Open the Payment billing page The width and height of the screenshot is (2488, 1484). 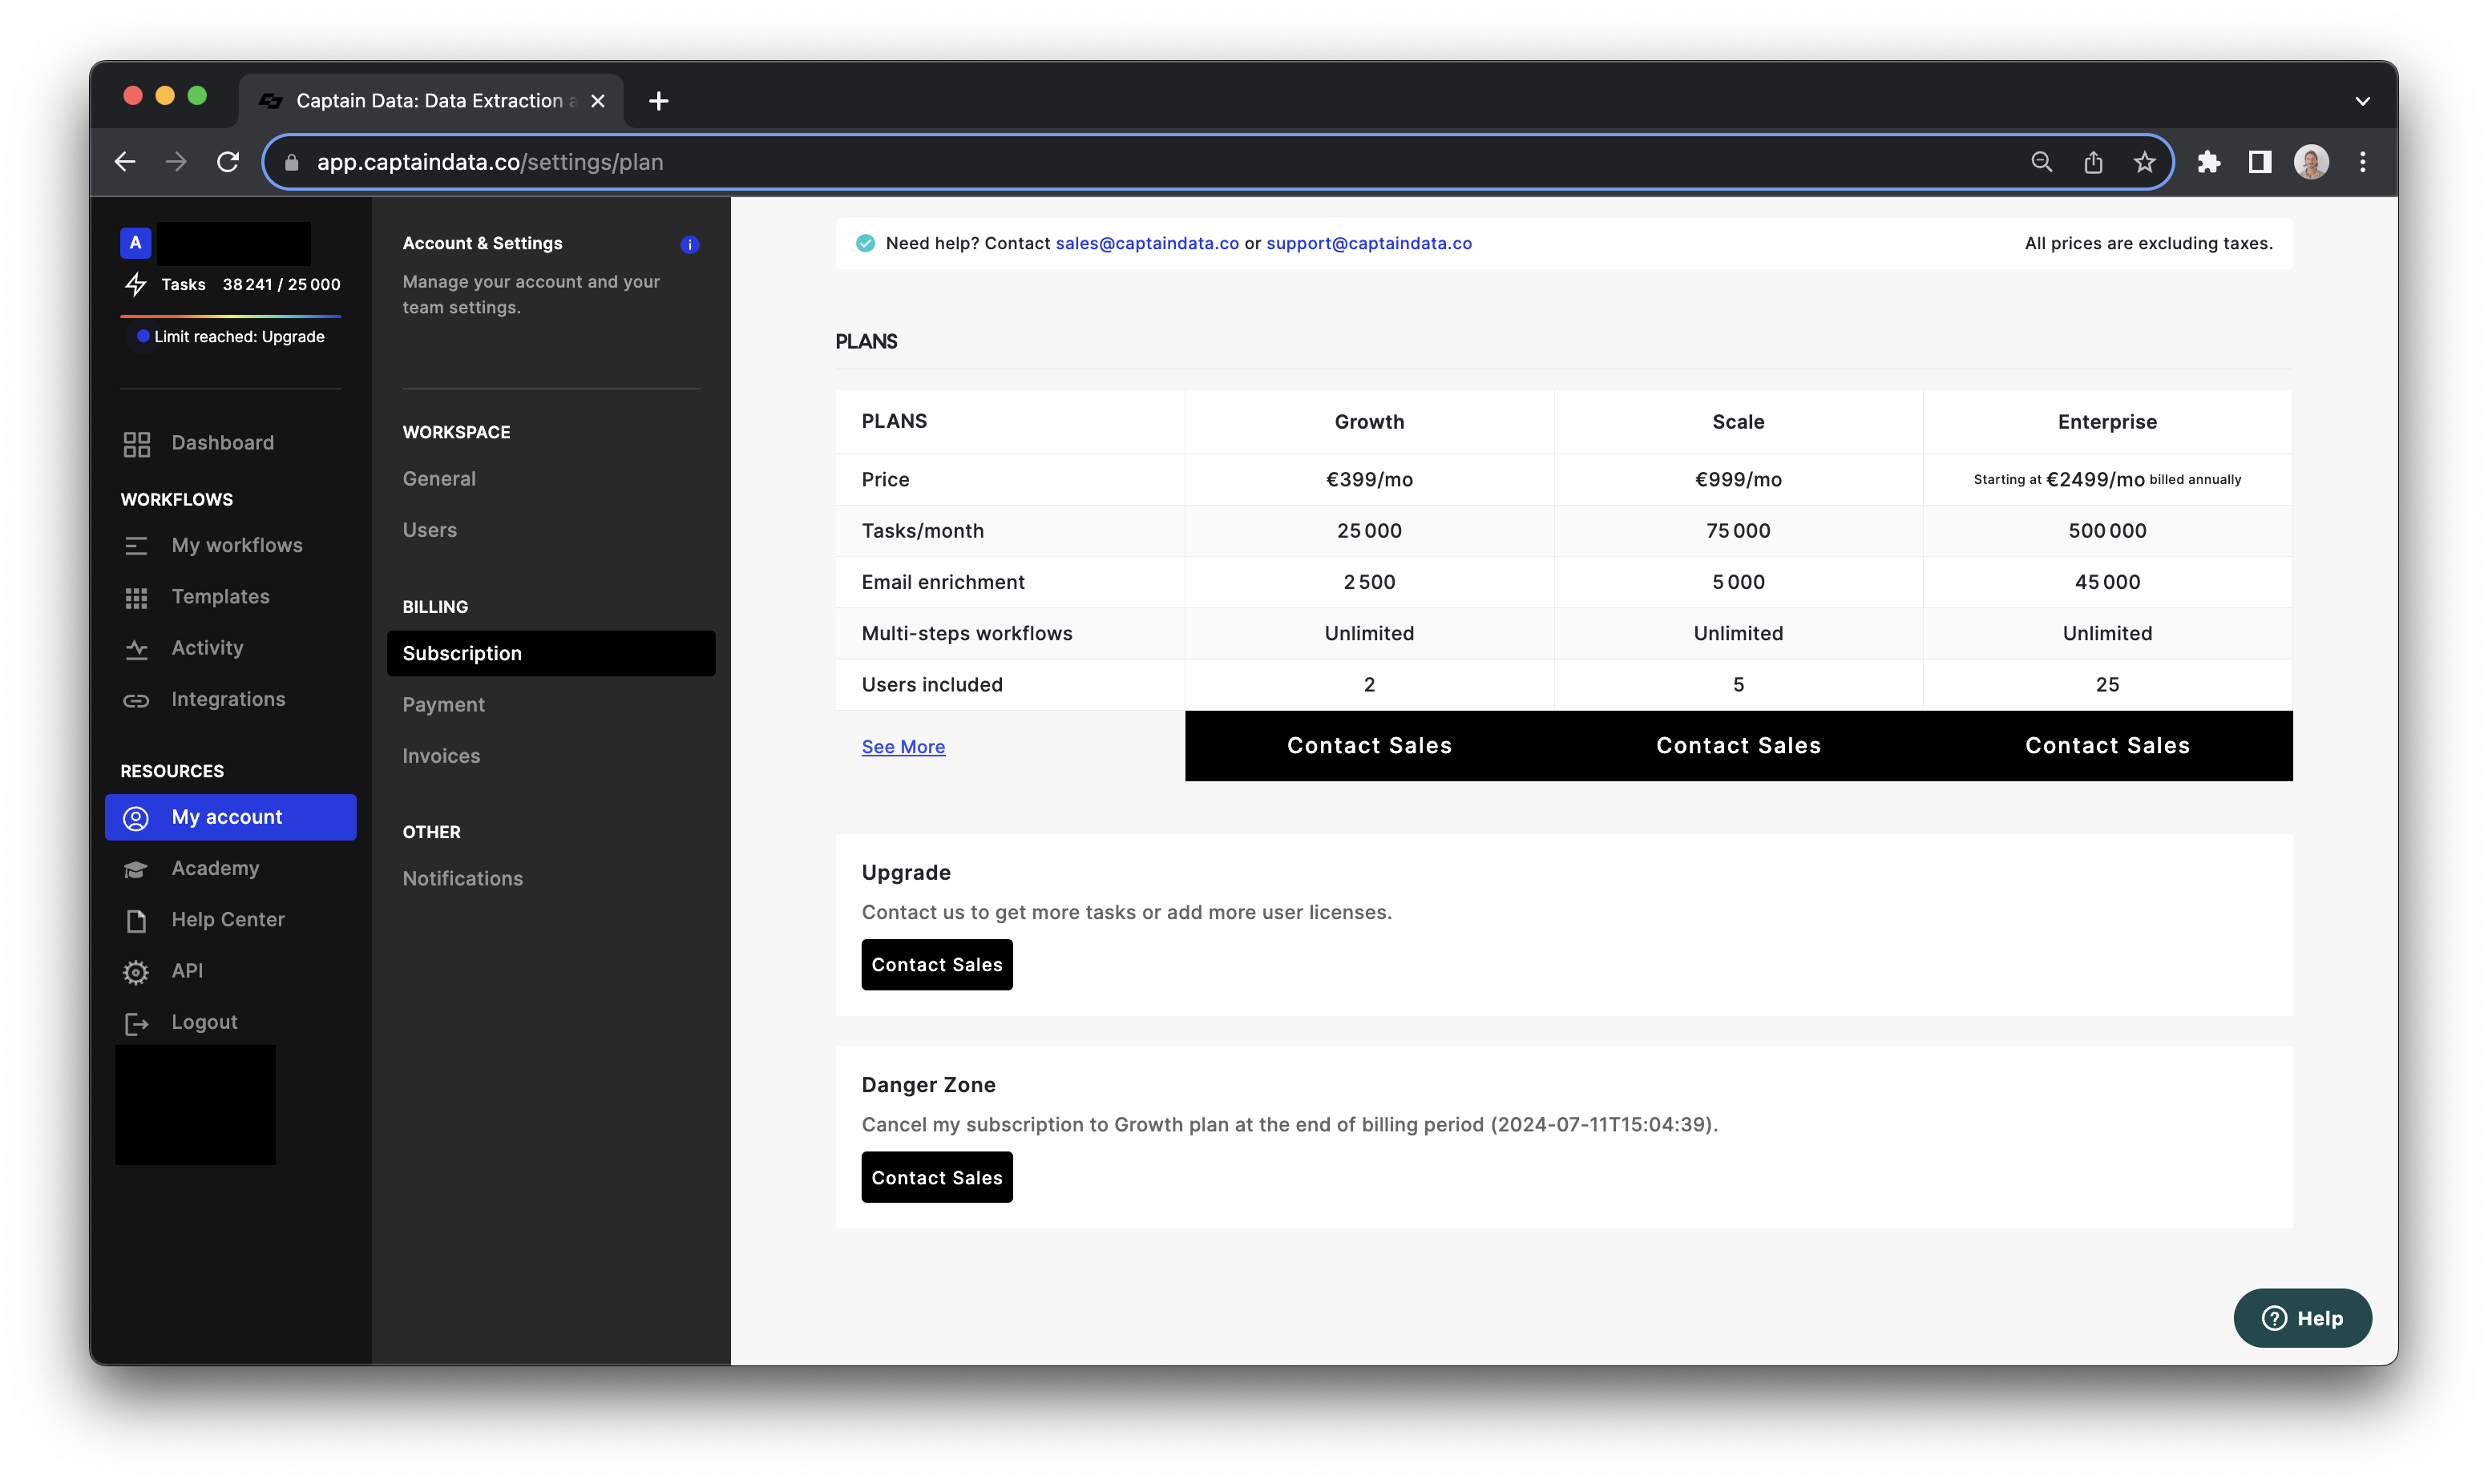(x=443, y=705)
